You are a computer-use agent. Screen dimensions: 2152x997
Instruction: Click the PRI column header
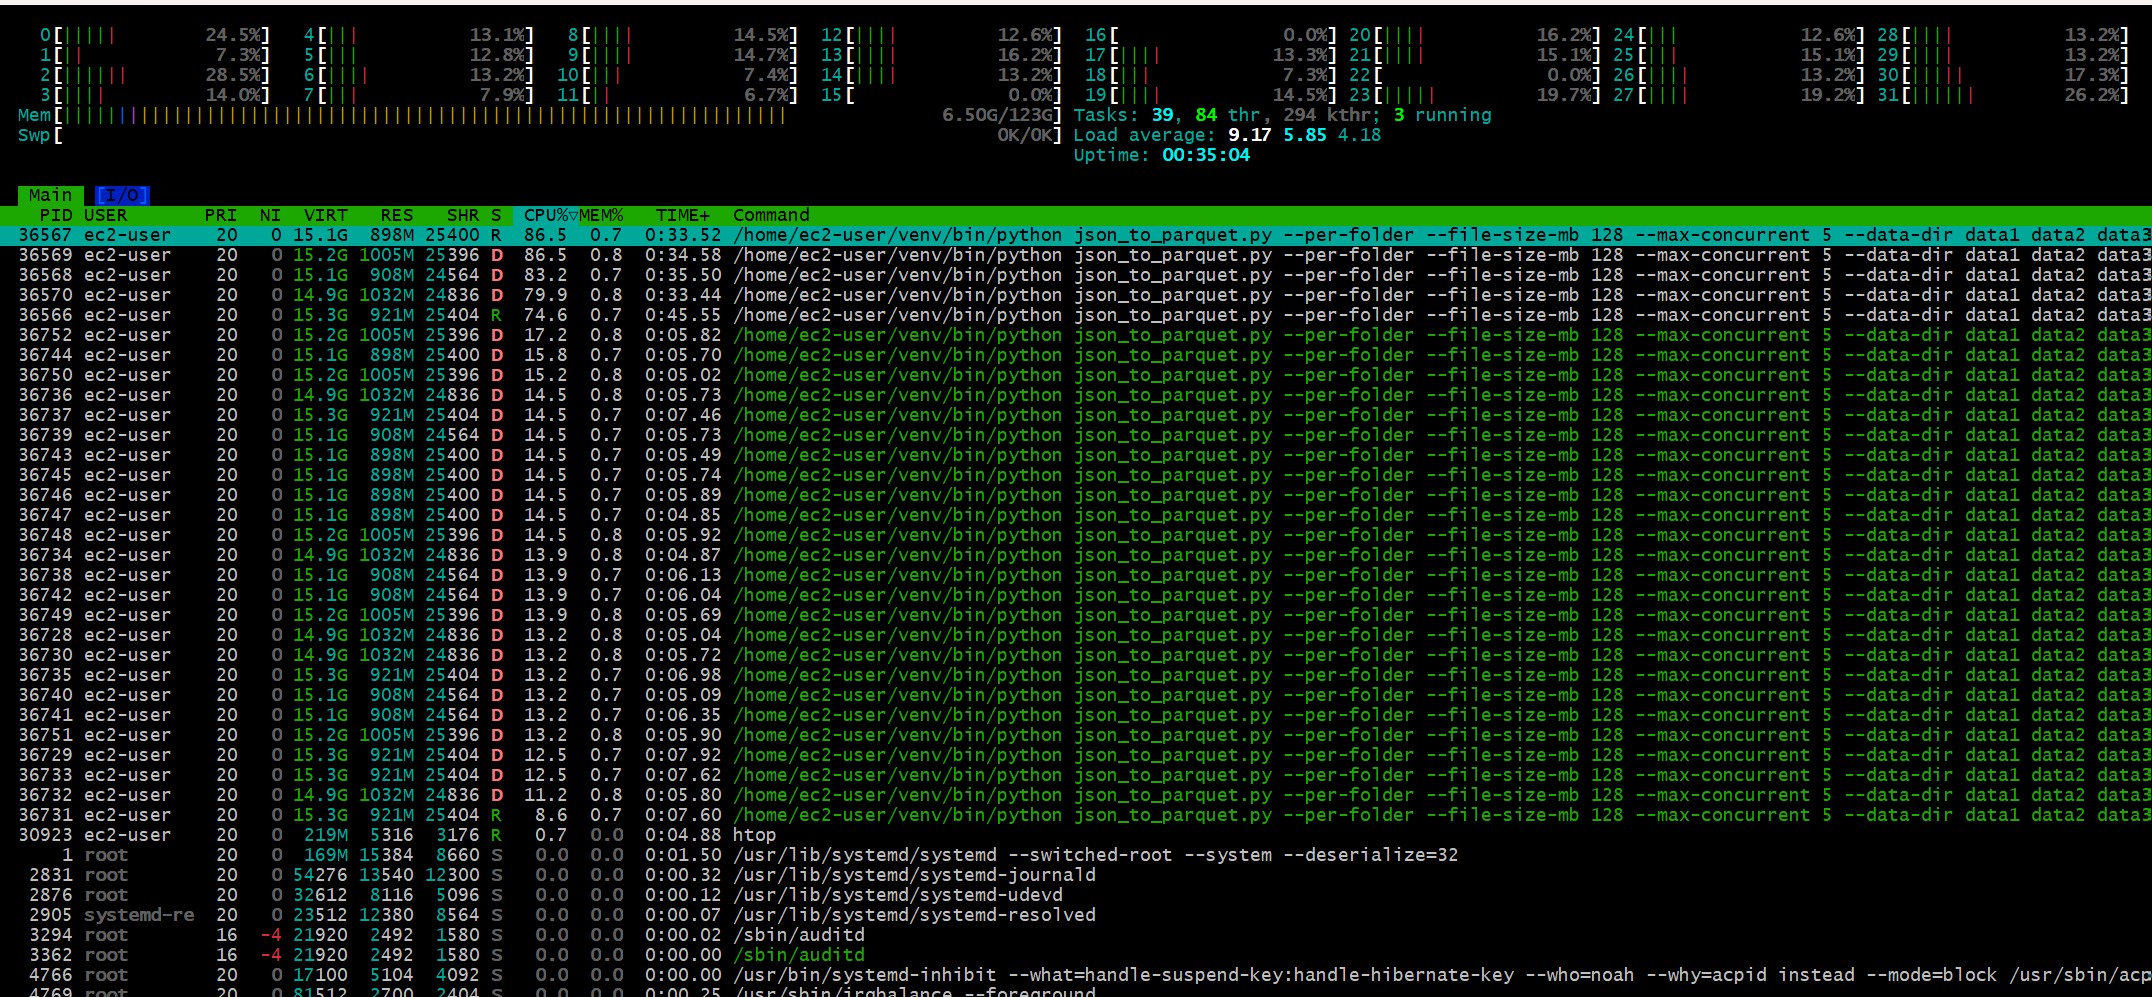221,215
